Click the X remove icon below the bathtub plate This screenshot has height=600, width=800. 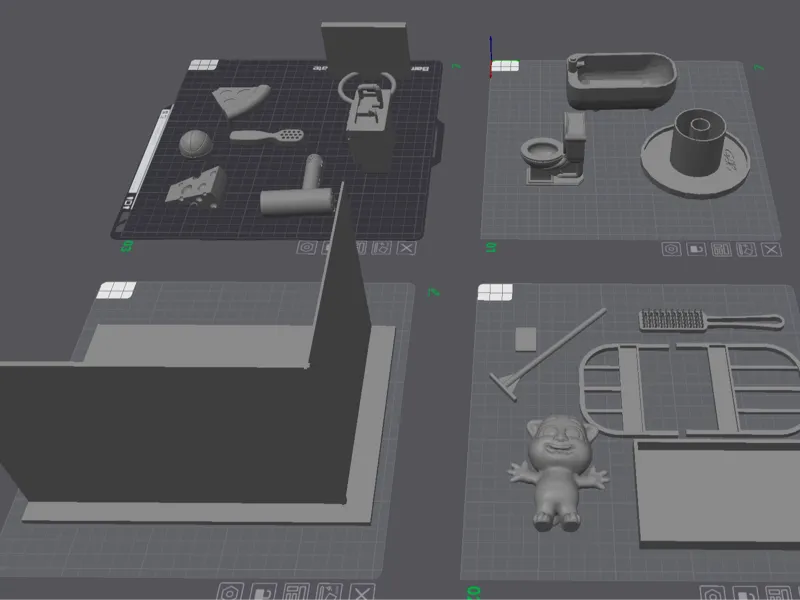pyautogui.click(x=771, y=249)
